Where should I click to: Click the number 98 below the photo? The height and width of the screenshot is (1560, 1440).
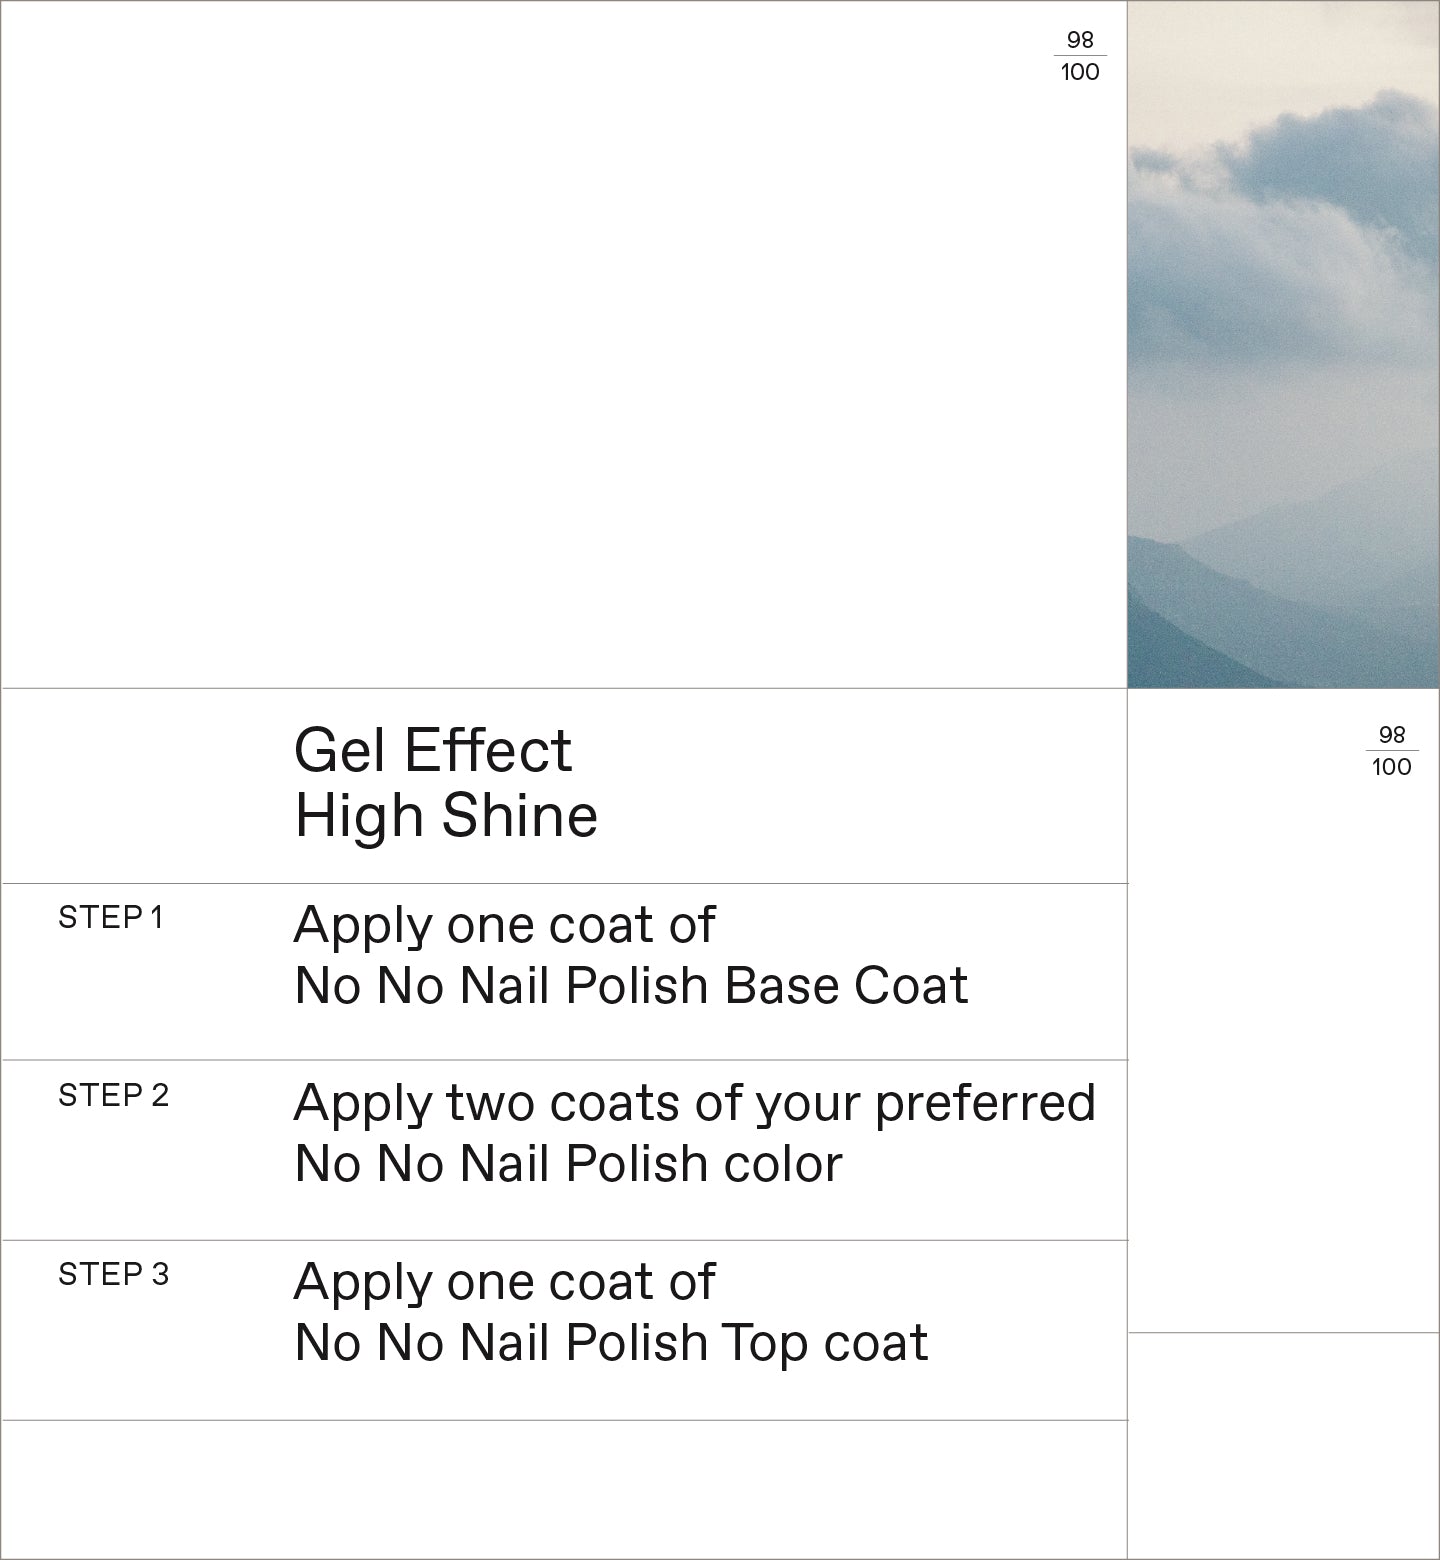click(x=1392, y=735)
